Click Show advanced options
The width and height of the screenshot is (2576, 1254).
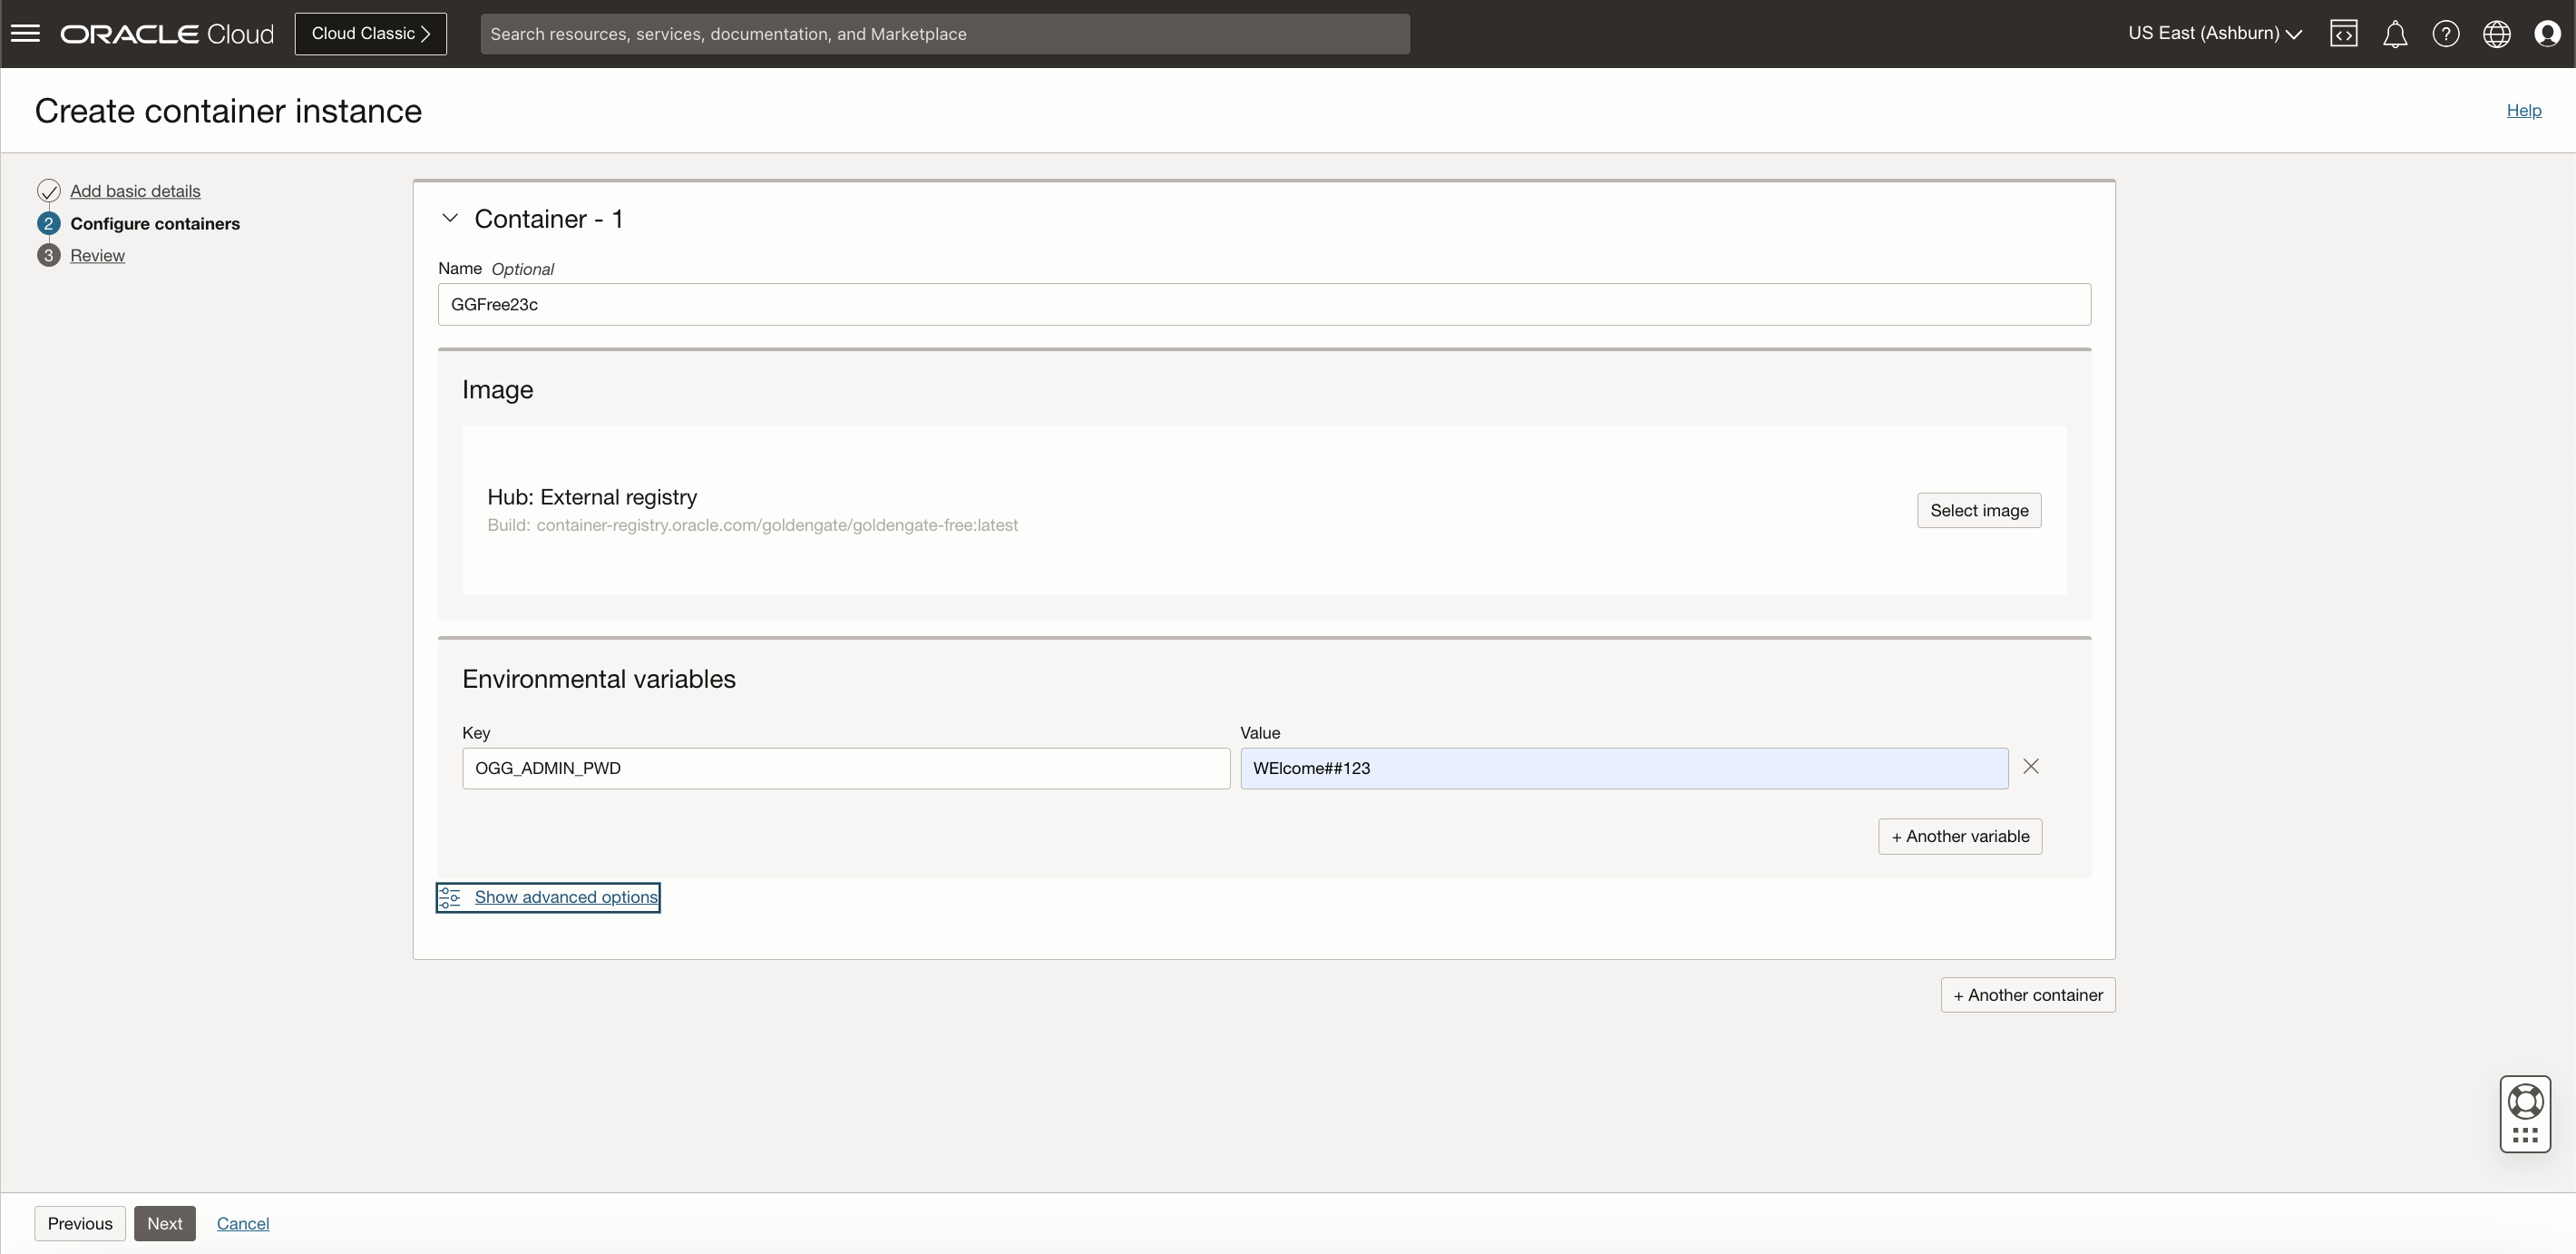[563, 896]
